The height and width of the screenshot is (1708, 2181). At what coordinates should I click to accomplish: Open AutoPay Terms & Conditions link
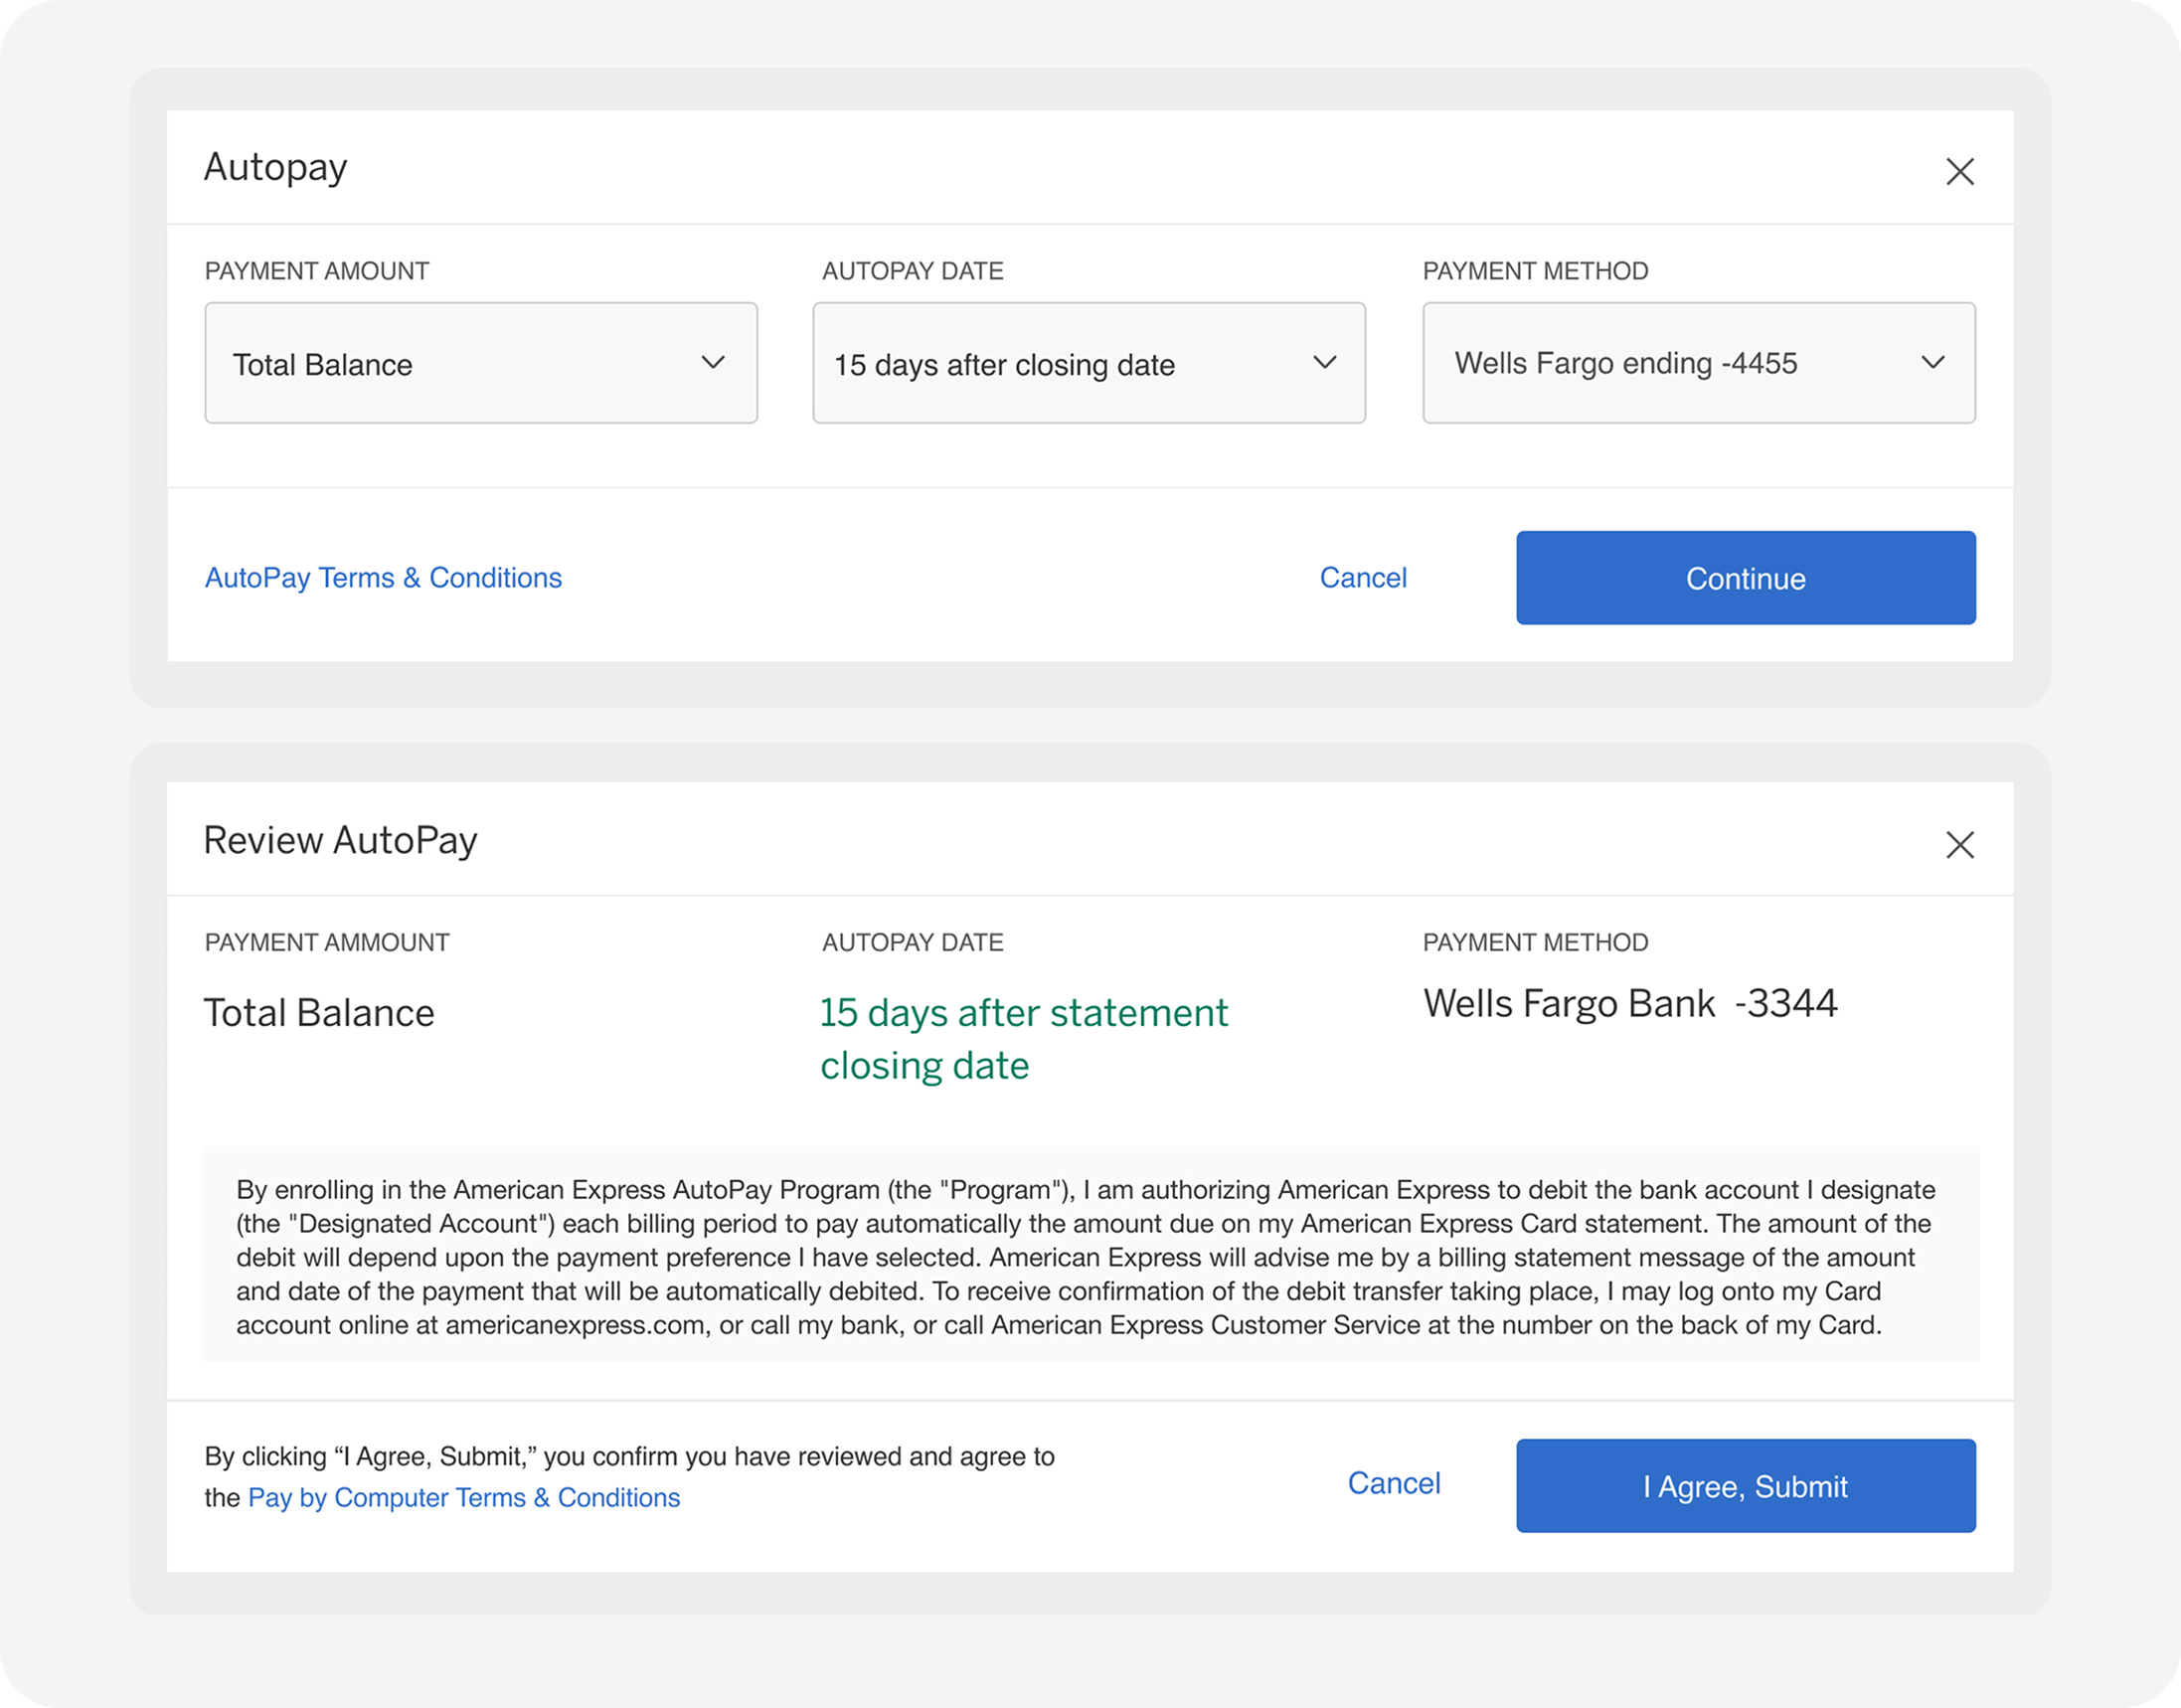click(x=383, y=578)
